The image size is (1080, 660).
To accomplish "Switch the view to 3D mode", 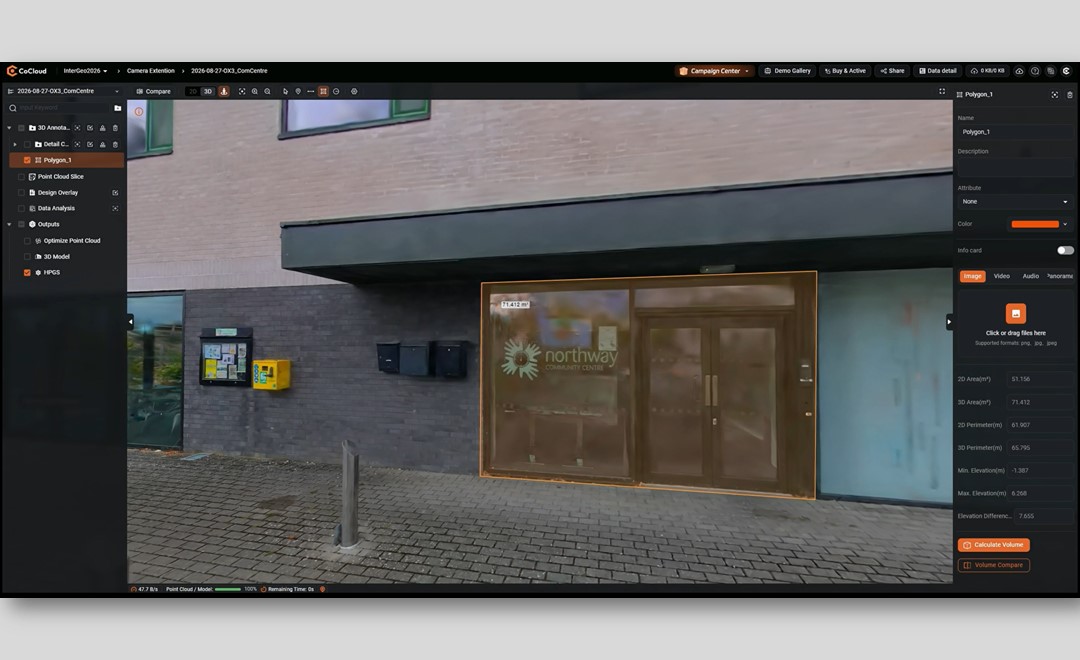I will (x=208, y=91).
